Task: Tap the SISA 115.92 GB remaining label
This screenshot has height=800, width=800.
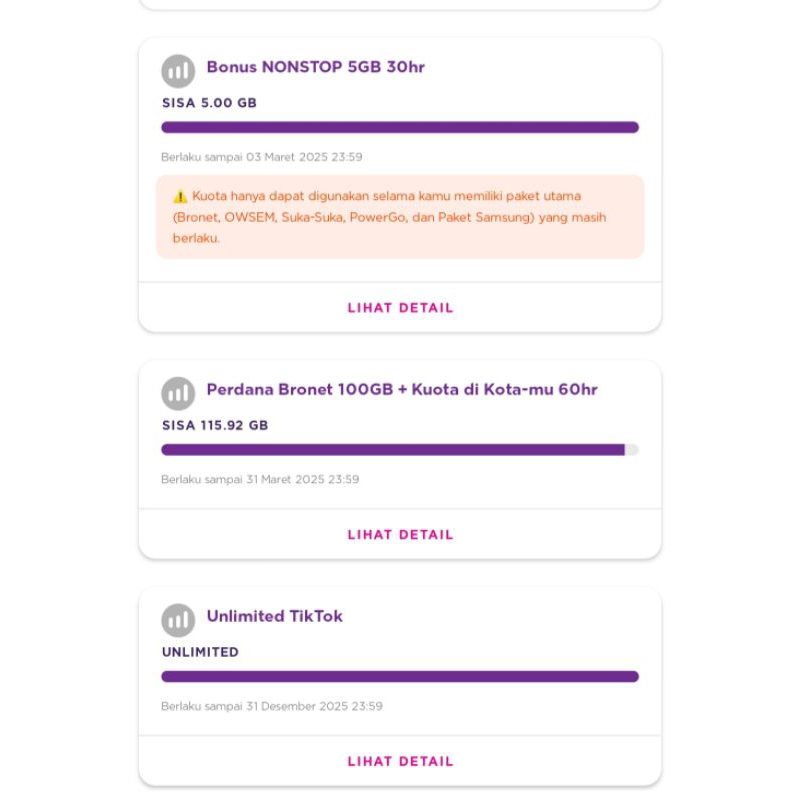Action: click(215, 425)
